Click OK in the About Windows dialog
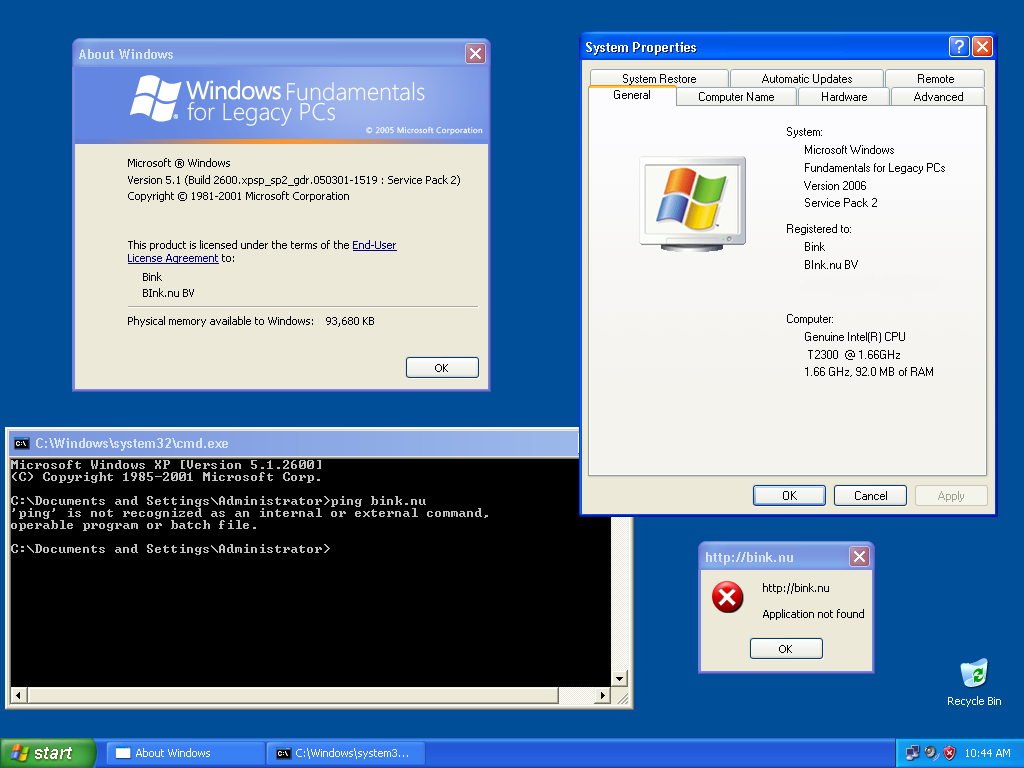This screenshot has height=768, width=1024. (442, 367)
